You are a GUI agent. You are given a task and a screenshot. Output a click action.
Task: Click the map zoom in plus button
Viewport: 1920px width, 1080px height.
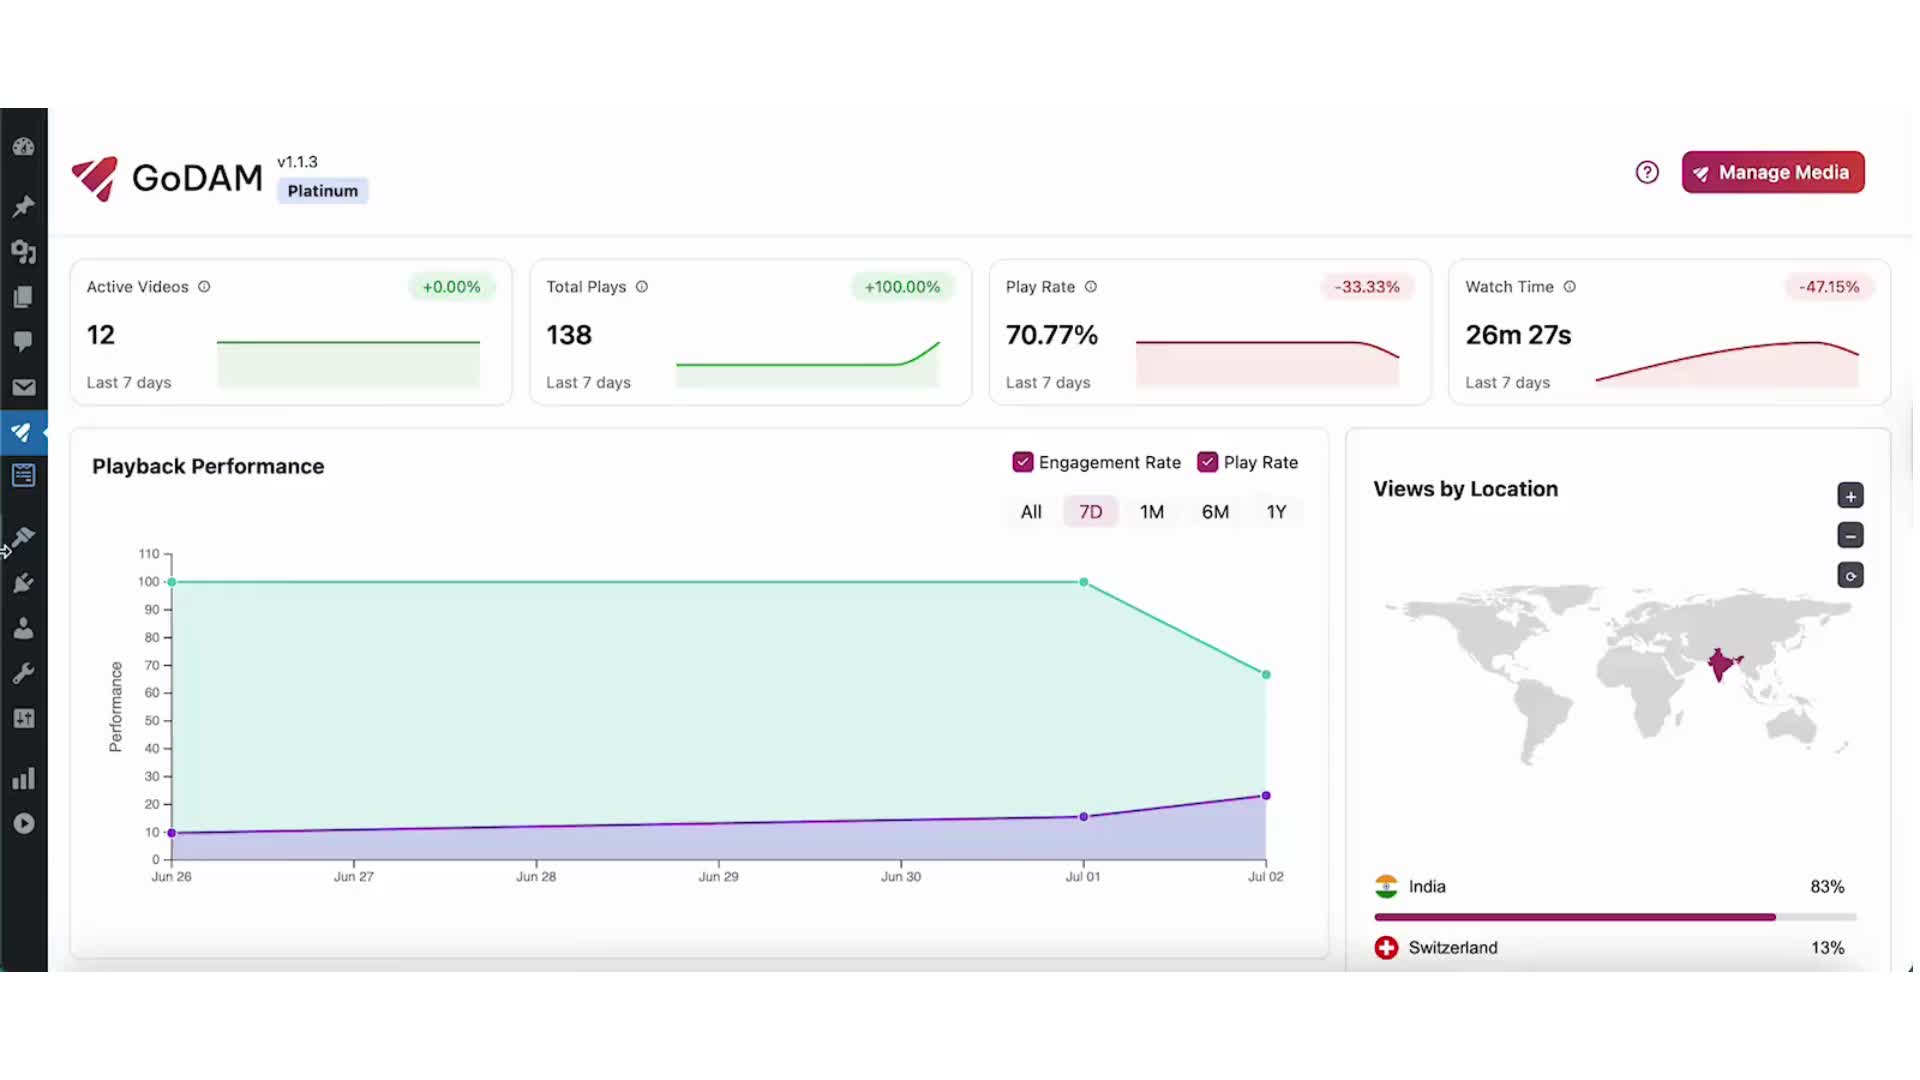(x=1849, y=496)
